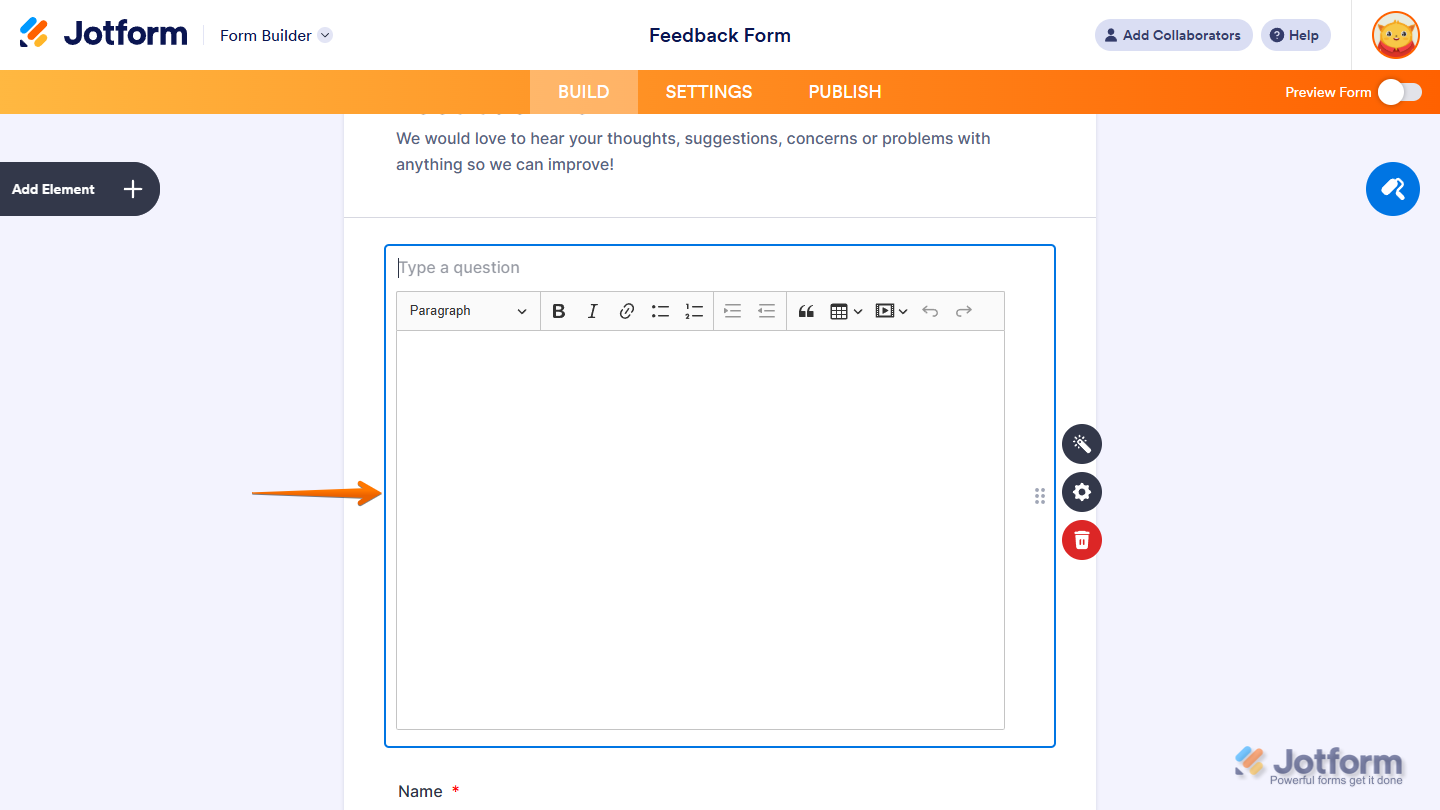Screen dimensions: 1440x810
Task: Insert a hyperlink using the link icon
Action: click(626, 311)
